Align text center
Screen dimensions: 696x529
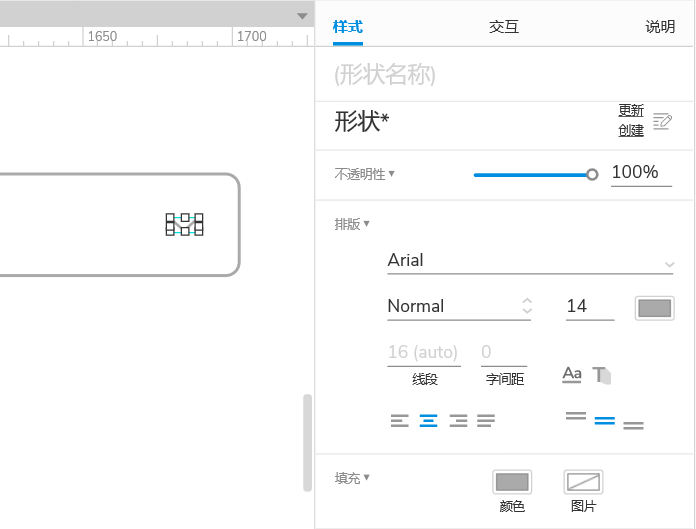tap(428, 420)
